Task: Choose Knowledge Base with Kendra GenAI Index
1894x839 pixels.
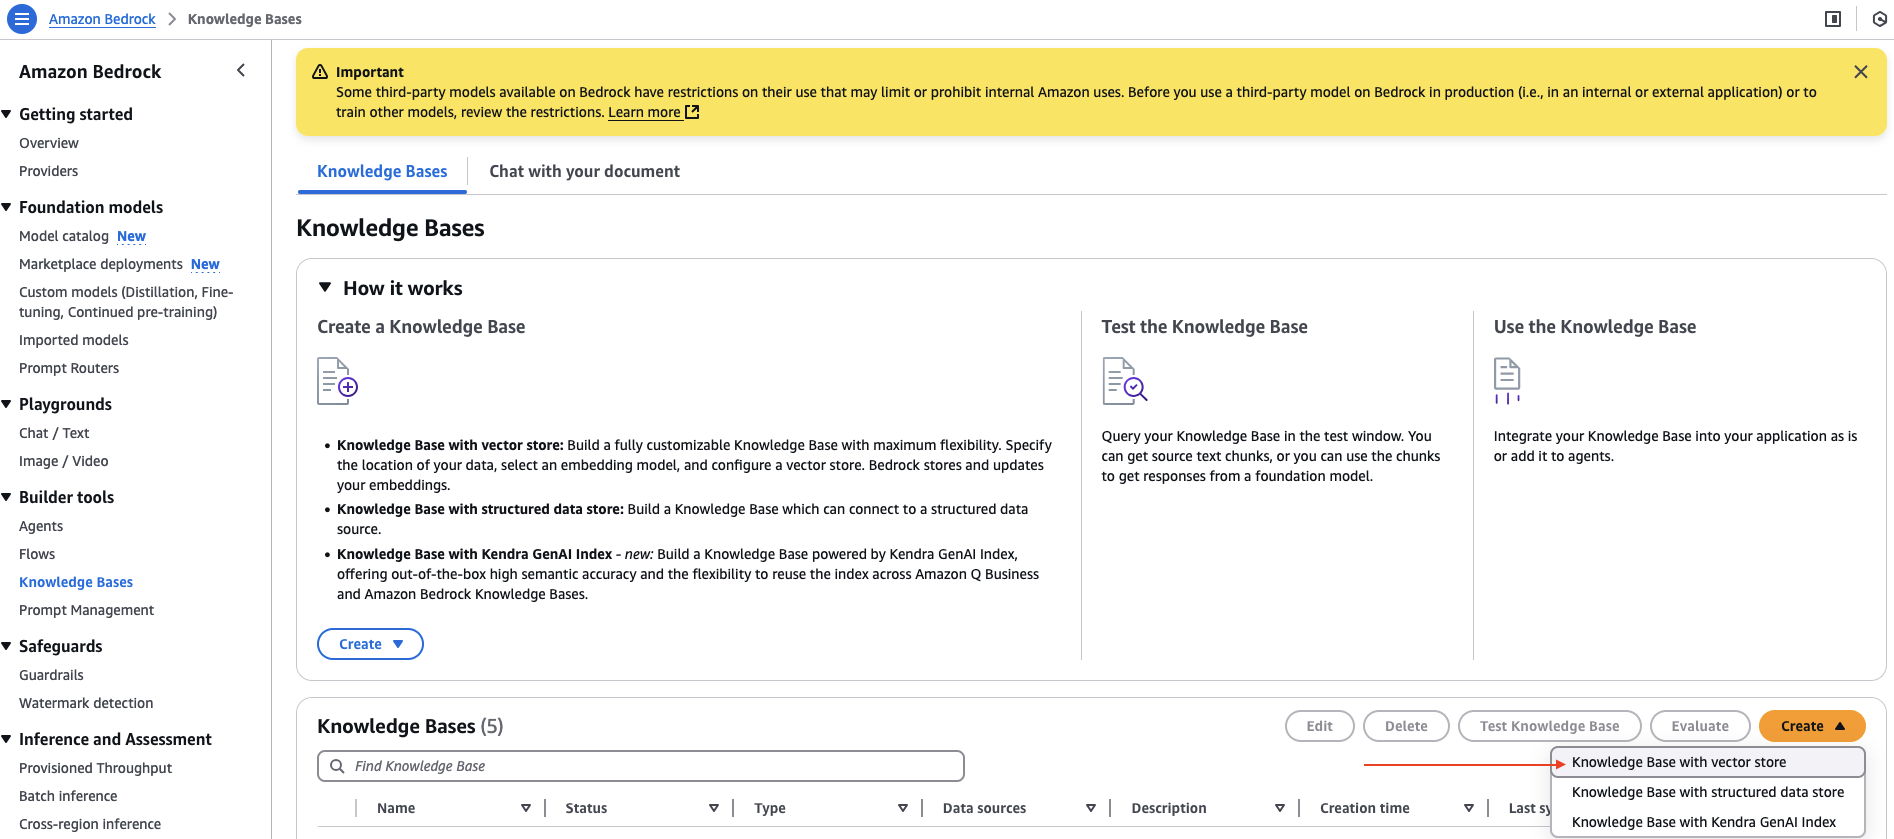Action: tap(1703, 822)
